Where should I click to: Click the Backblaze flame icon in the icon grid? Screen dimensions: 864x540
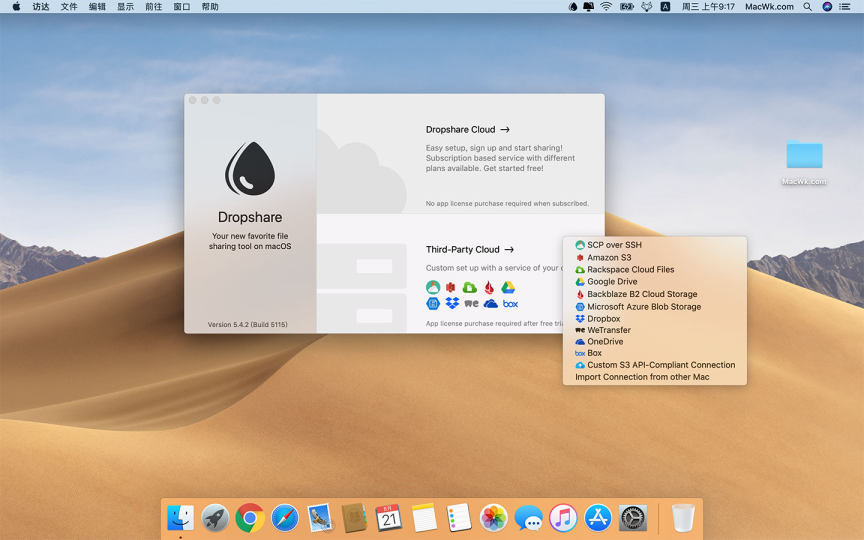click(489, 287)
